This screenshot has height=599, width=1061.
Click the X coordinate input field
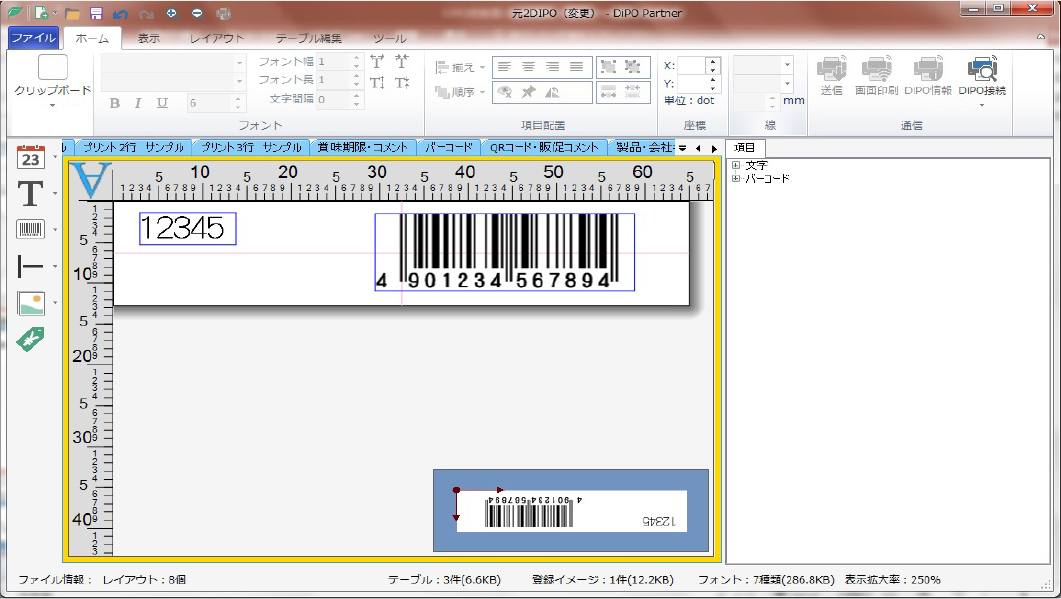[x=692, y=66]
